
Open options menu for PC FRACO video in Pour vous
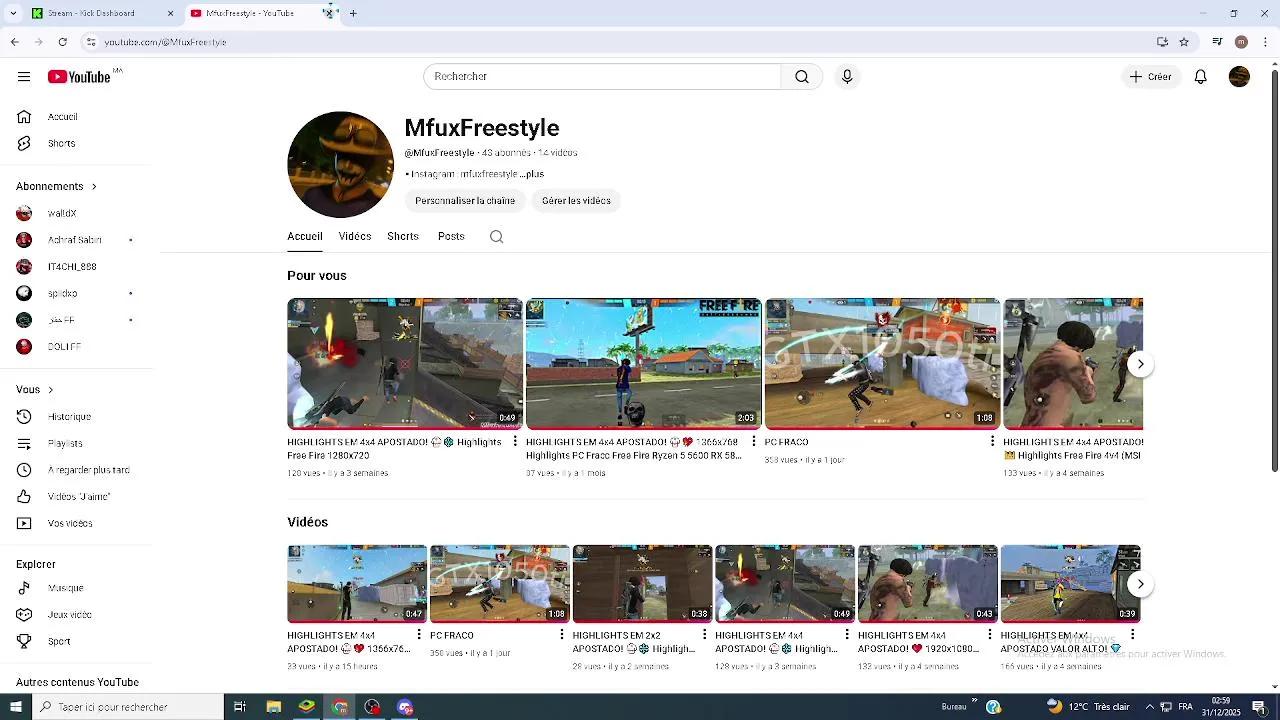pos(992,442)
